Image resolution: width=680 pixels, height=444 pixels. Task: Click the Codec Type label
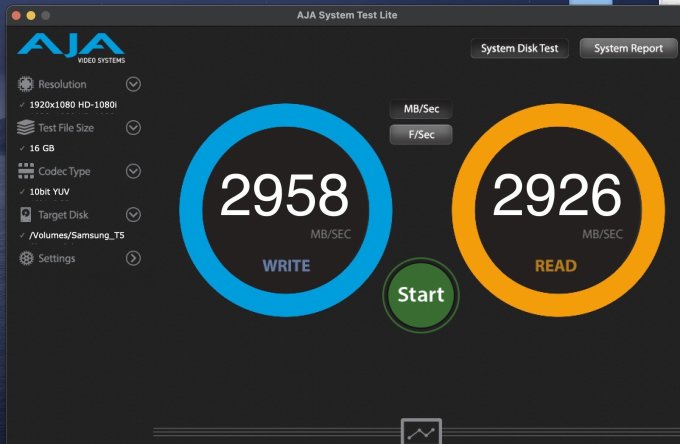[64, 171]
